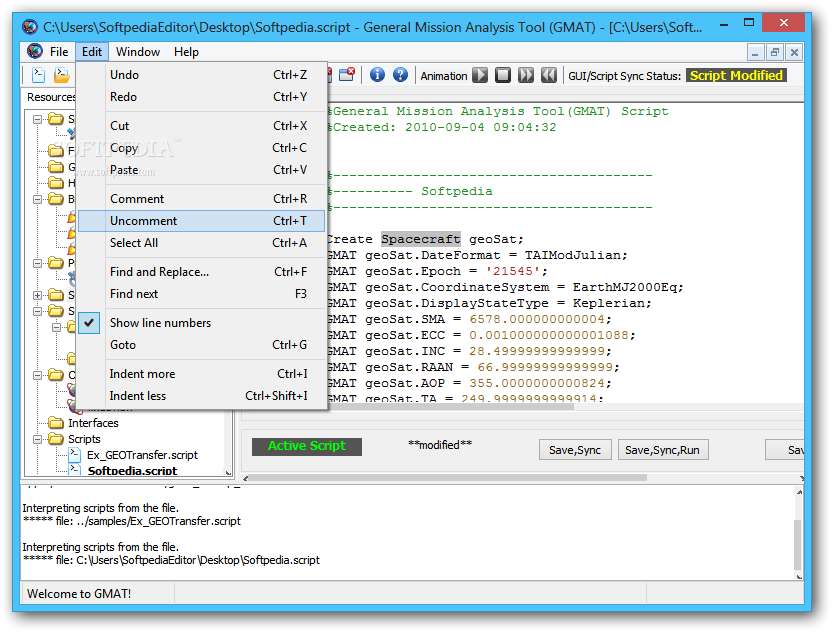The image size is (832, 632).
Task: Click the Open Script folder icon
Action: click(x=62, y=75)
